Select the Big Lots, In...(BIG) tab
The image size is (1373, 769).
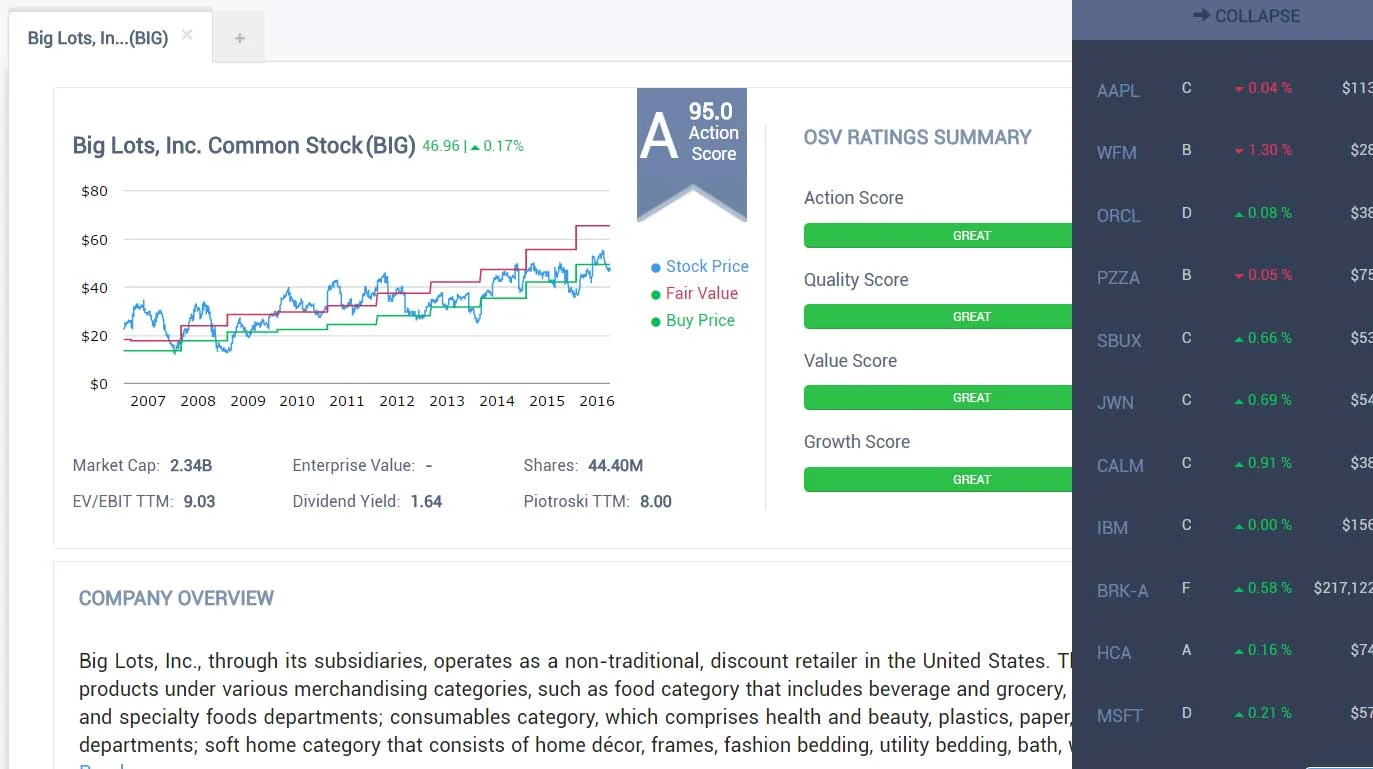(97, 39)
